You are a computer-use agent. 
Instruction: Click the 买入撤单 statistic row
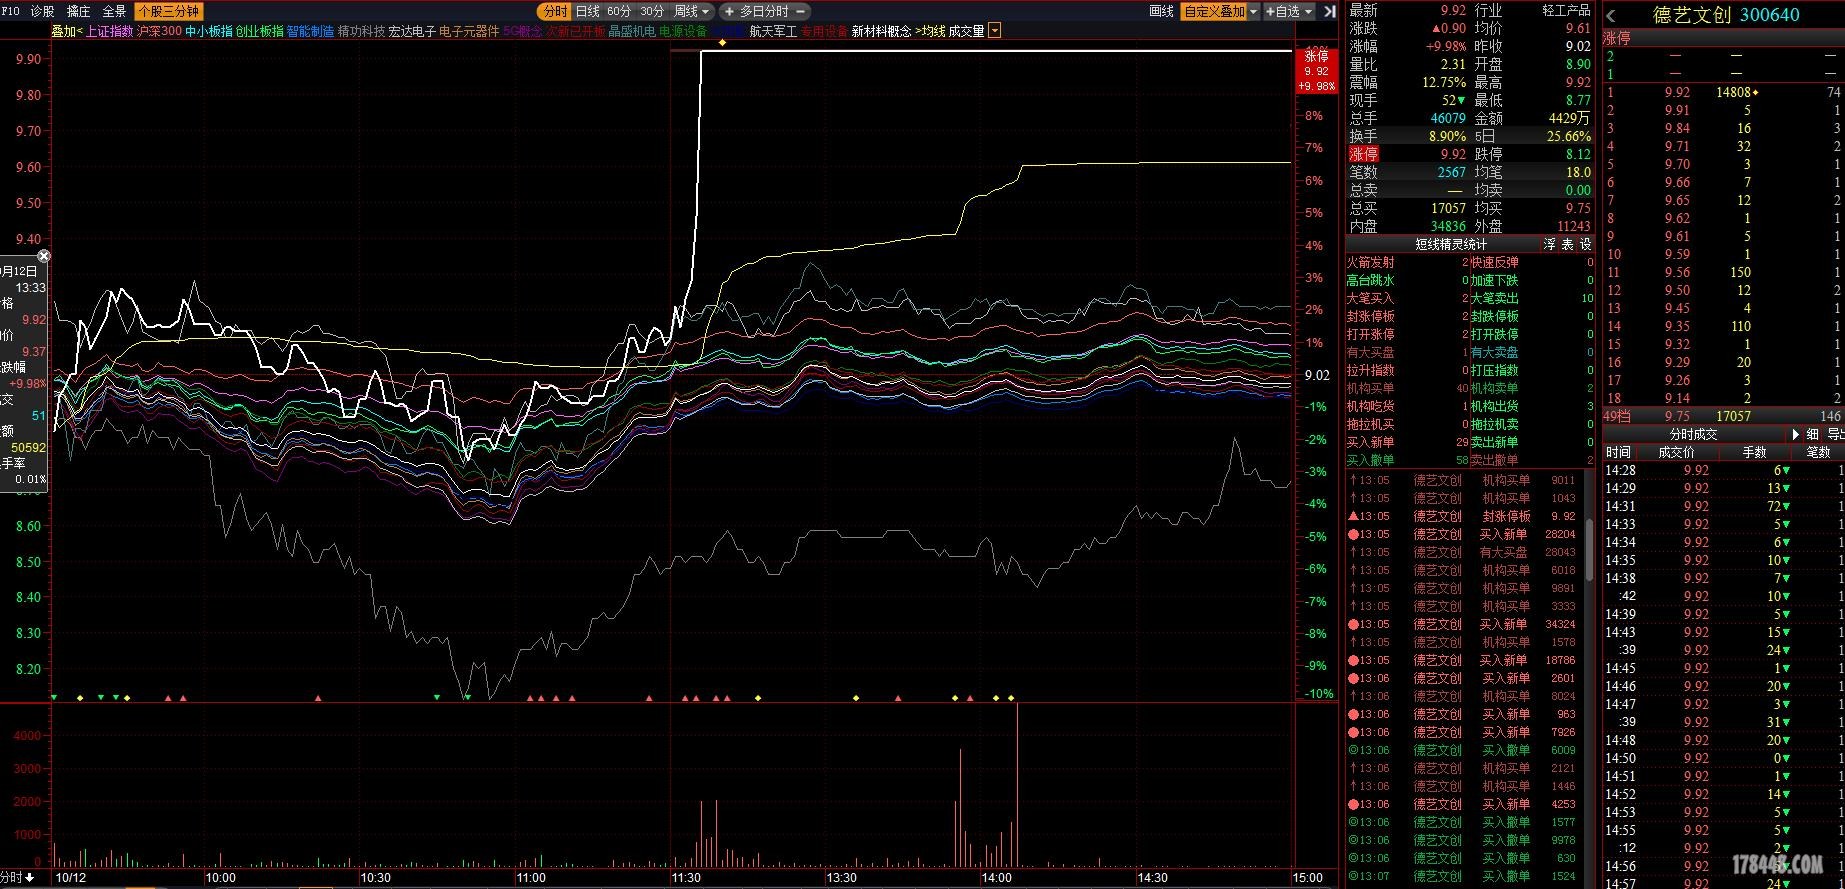(x=1407, y=460)
